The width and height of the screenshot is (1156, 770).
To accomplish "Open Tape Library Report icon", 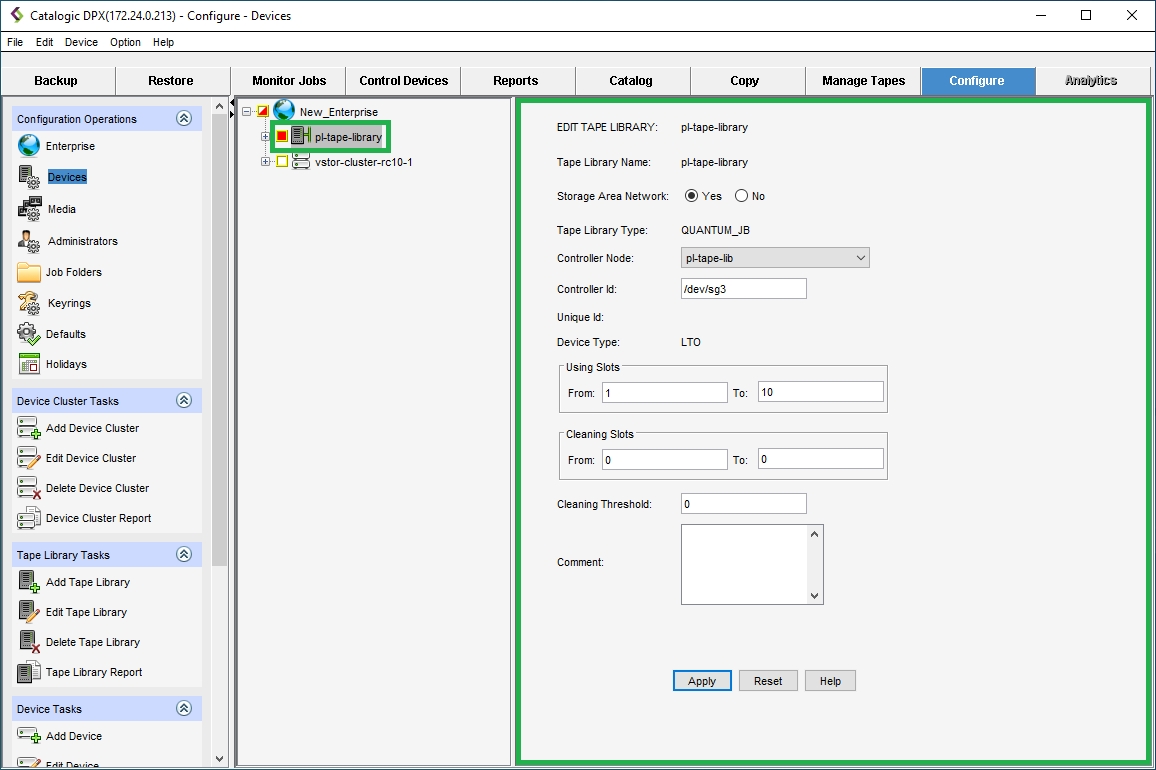I will [x=29, y=672].
